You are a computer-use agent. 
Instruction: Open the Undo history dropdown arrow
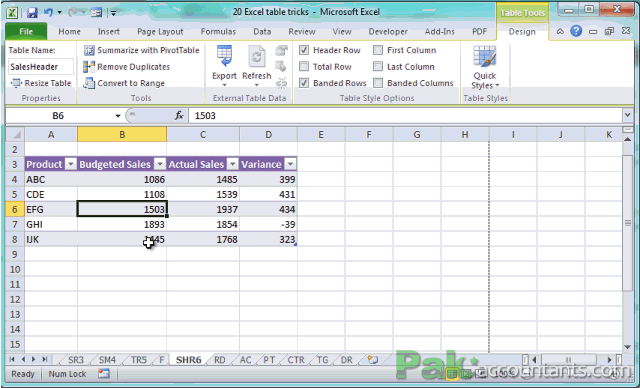pos(60,13)
